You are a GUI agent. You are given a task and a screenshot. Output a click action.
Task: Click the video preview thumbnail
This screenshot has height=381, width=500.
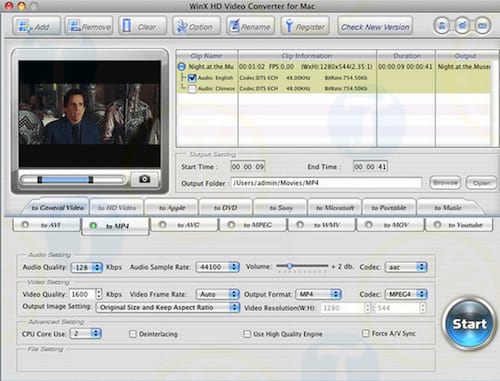click(89, 114)
